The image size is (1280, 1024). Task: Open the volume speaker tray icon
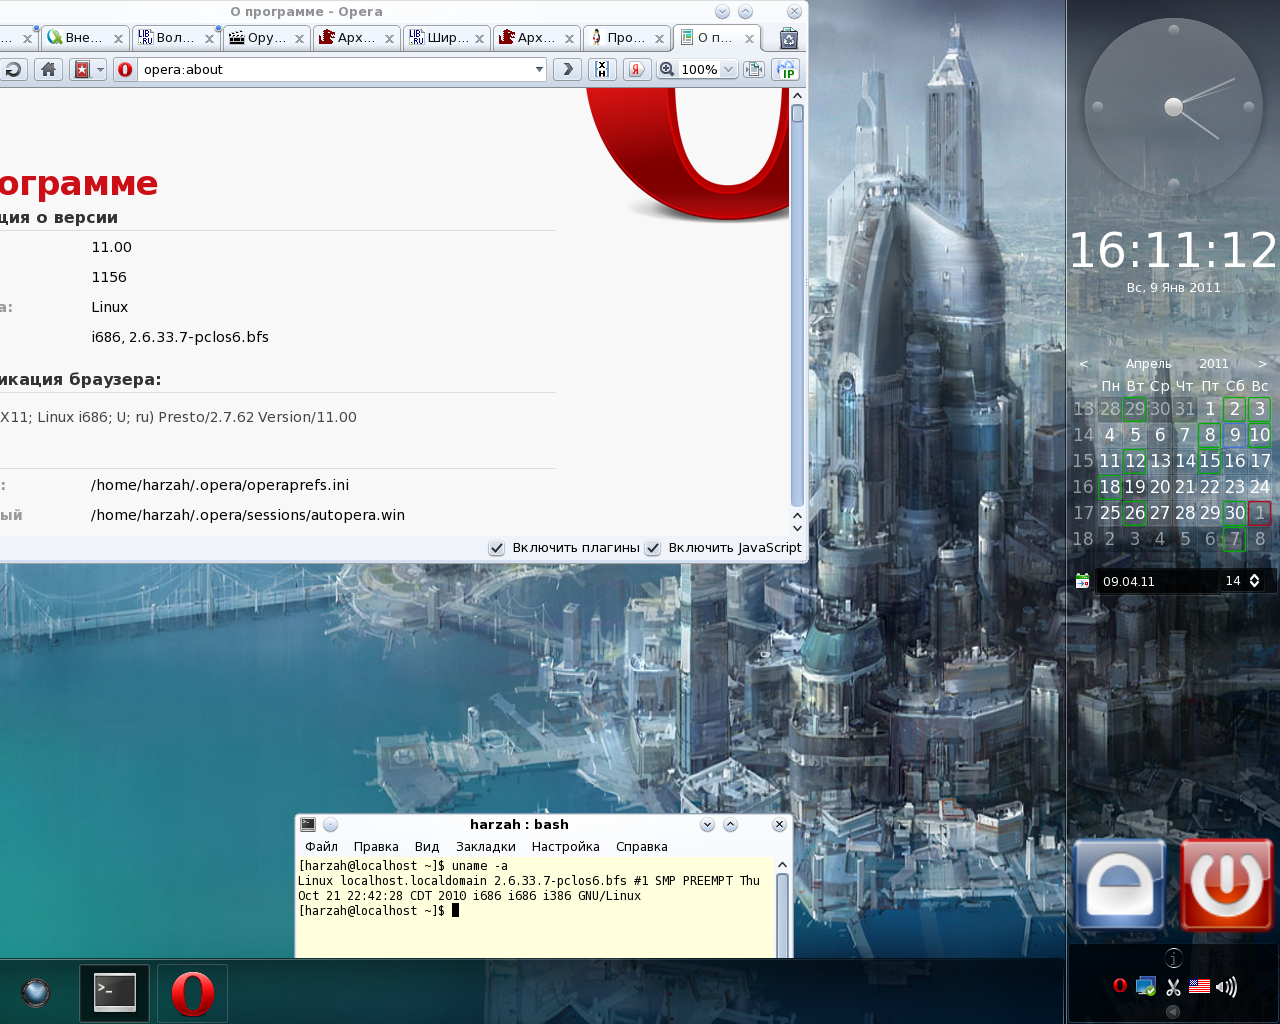coord(1226,987)
